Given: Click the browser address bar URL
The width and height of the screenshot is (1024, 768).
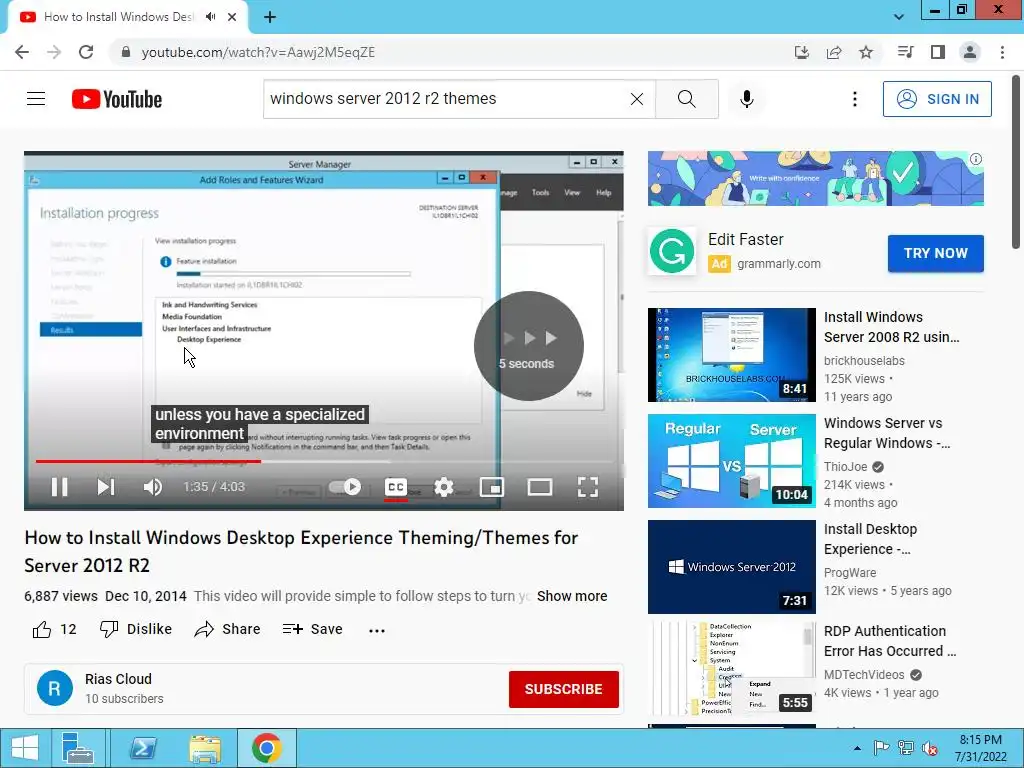Looking at the screenshot, I should pyautogui.click(x=258, y=52).
